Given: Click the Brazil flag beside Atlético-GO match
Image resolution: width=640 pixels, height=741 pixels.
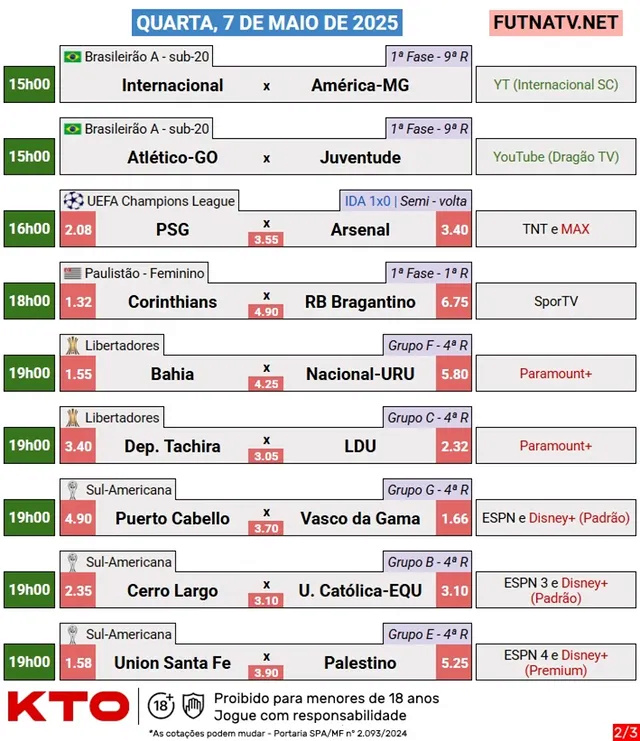Looking at the screenshot, I should click(x=72, y=129).
